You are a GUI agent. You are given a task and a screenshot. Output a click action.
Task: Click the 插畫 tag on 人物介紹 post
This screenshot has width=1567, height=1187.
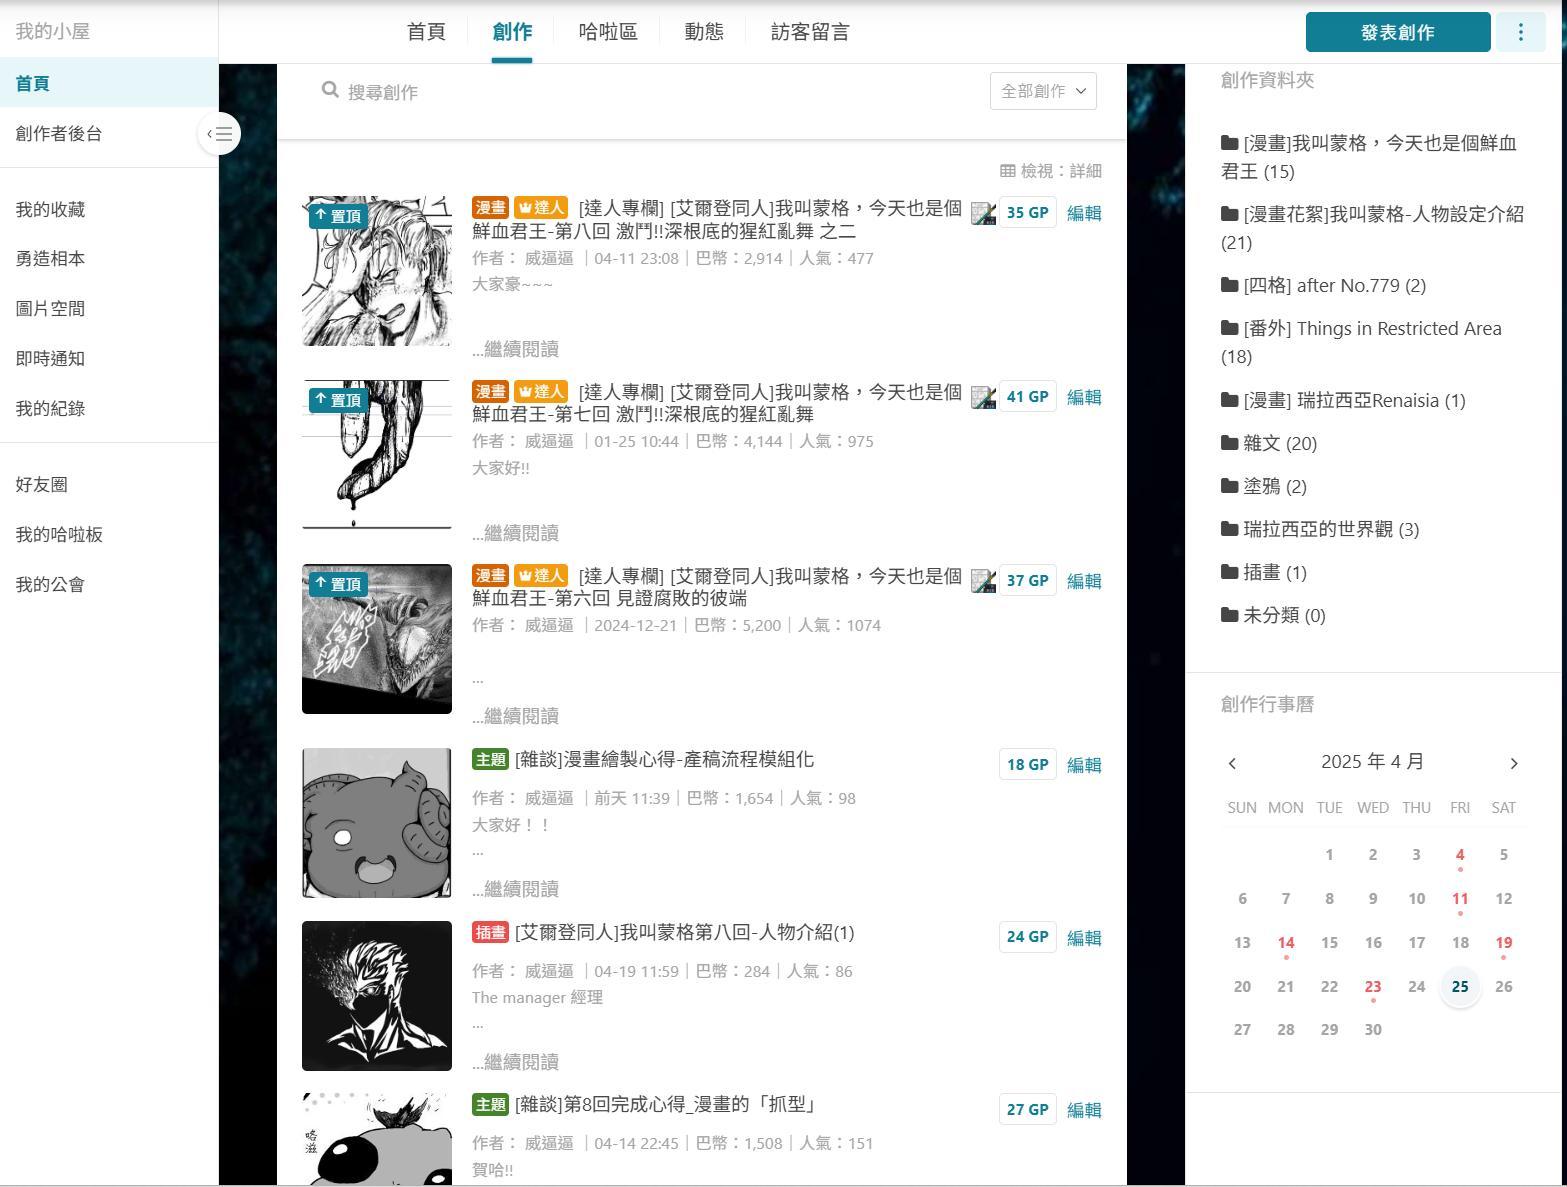pos(490,932)
